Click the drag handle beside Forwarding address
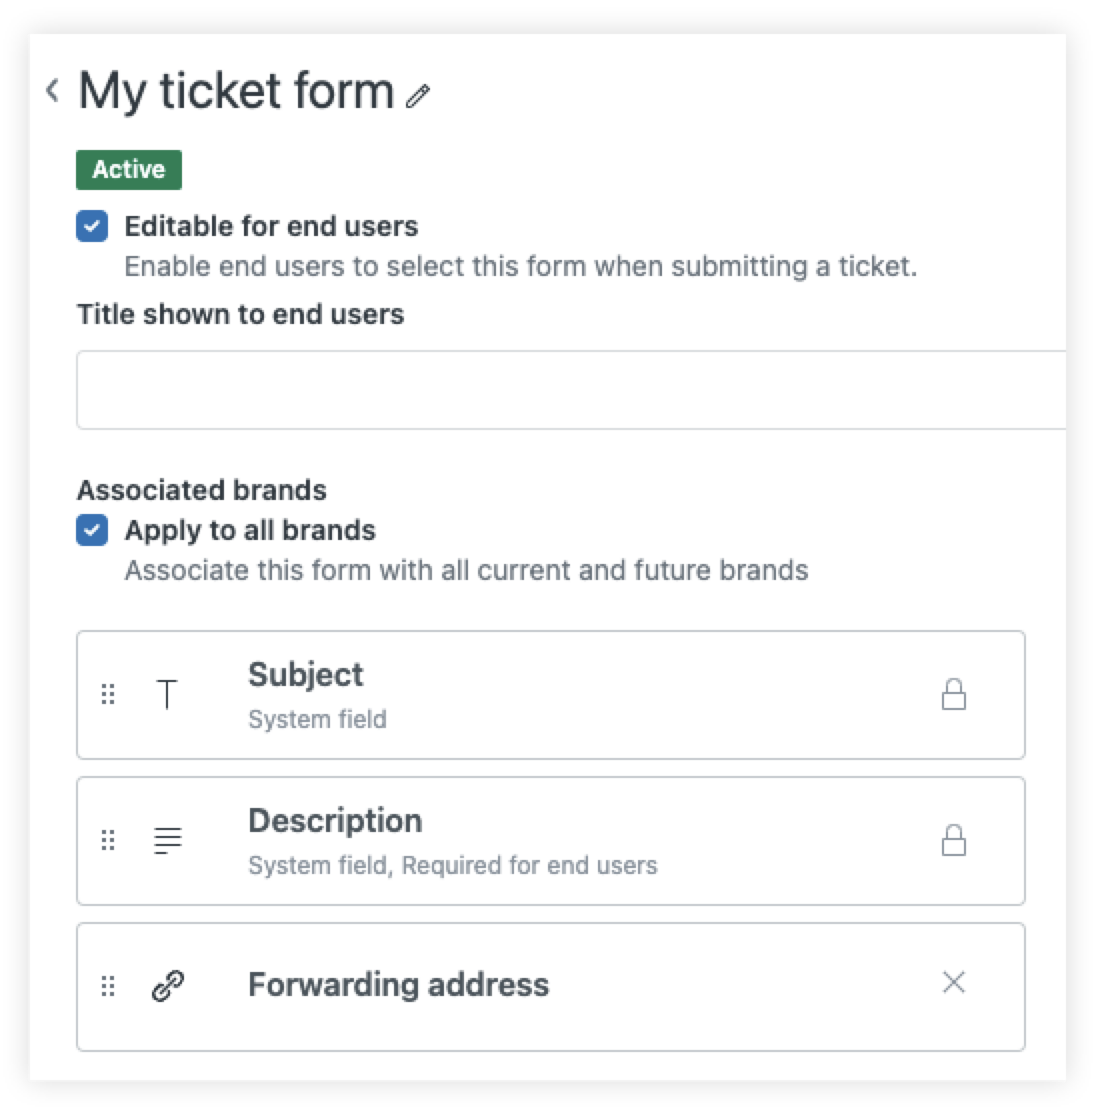Image resolution: width=1100 pixels, height=1110 pixels. point(108,985)
